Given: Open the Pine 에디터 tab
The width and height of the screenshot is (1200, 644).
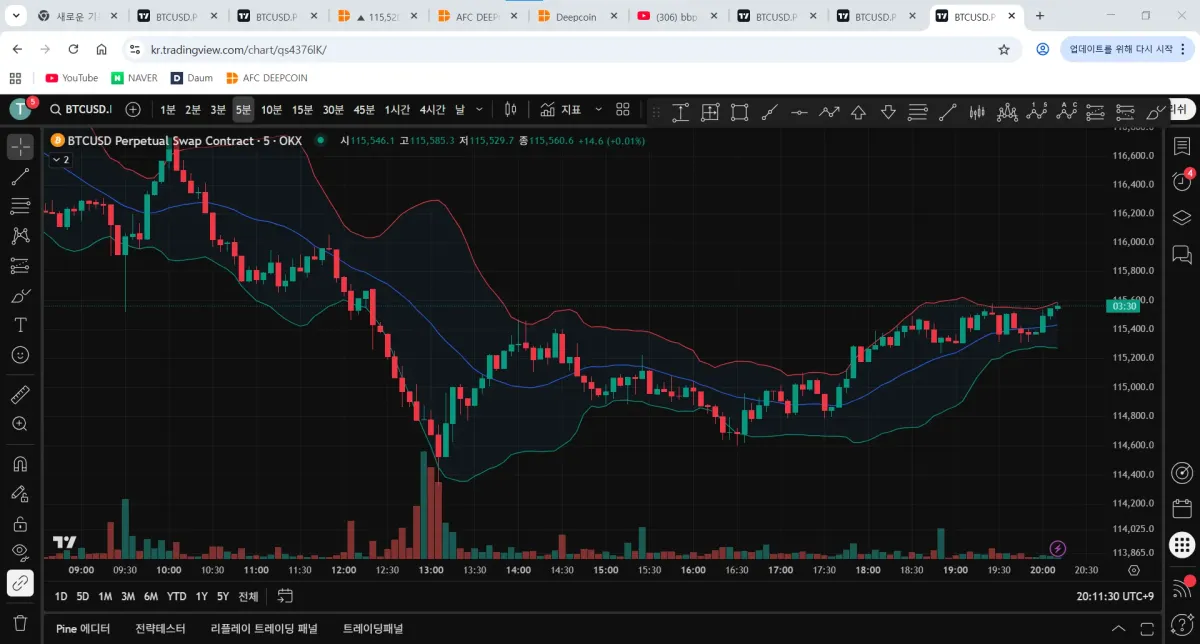Looking at the screenshot, I should tap(83, 629).
